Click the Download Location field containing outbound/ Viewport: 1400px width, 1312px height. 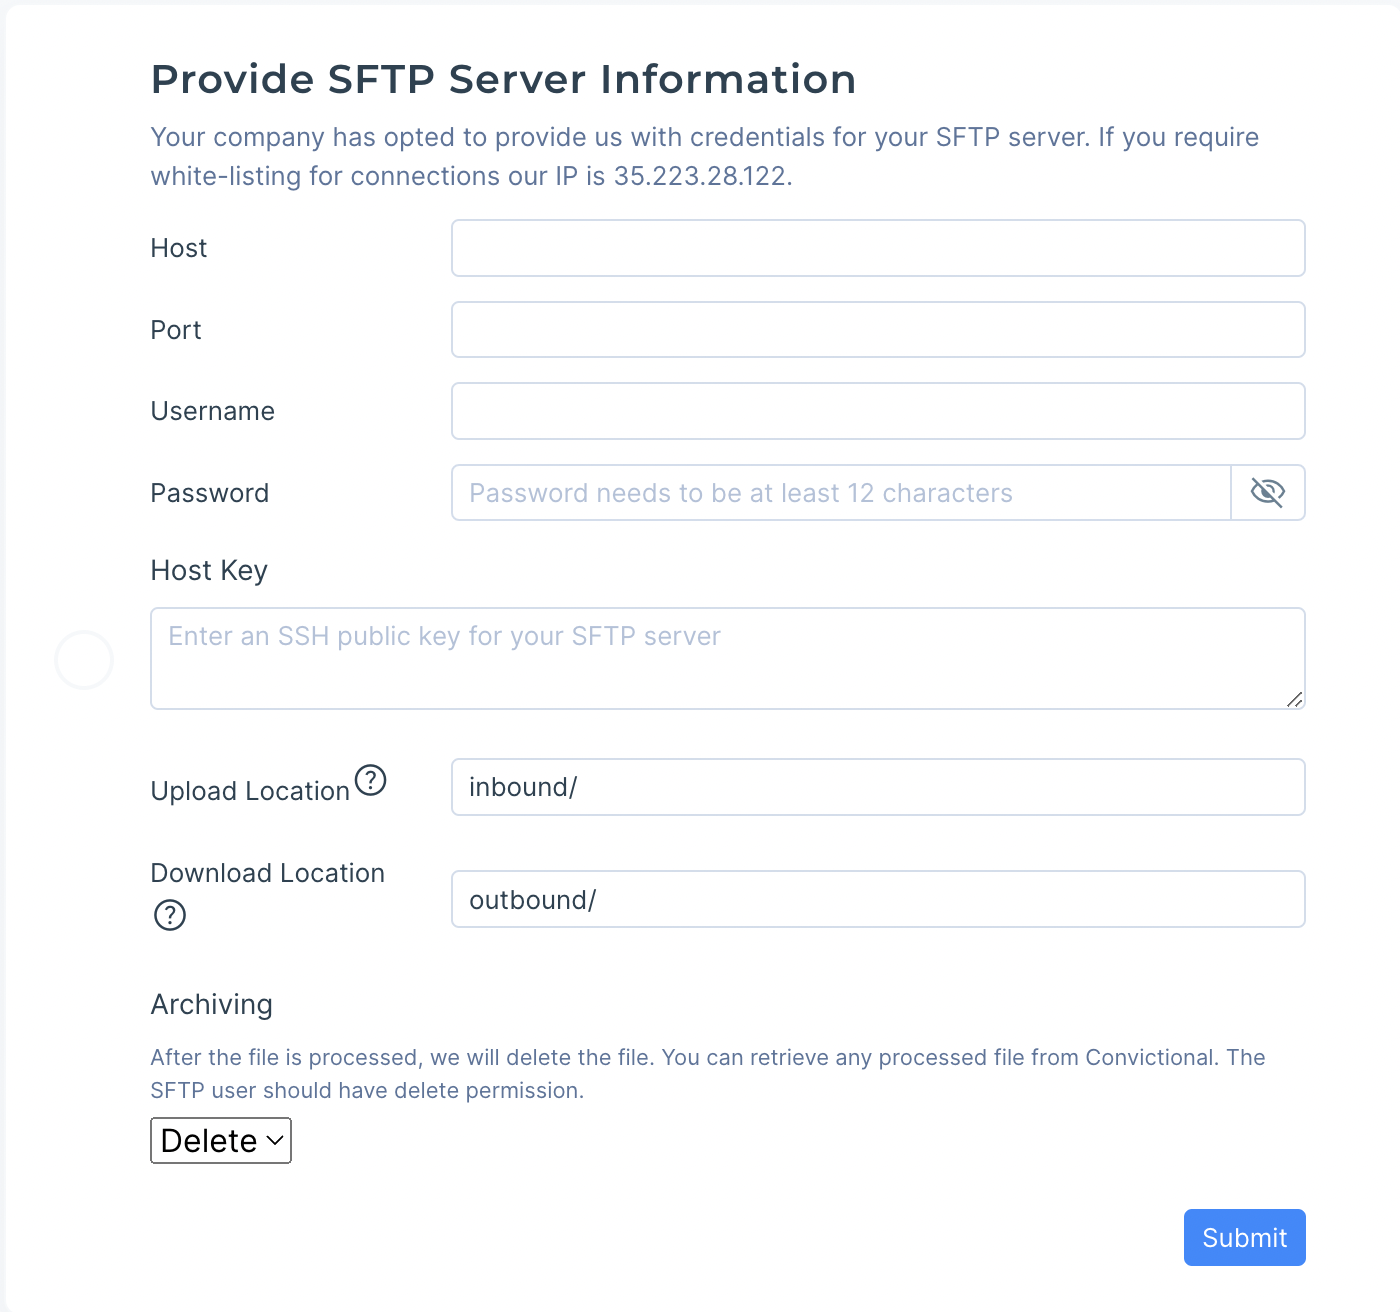(x=878, y=899)
